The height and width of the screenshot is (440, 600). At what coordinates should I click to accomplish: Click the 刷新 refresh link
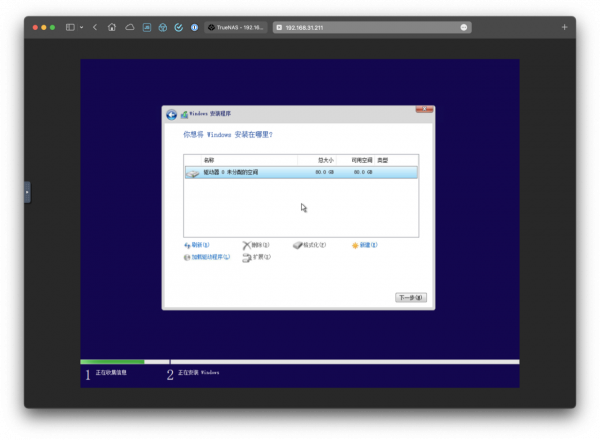click(x=197, y=245)
